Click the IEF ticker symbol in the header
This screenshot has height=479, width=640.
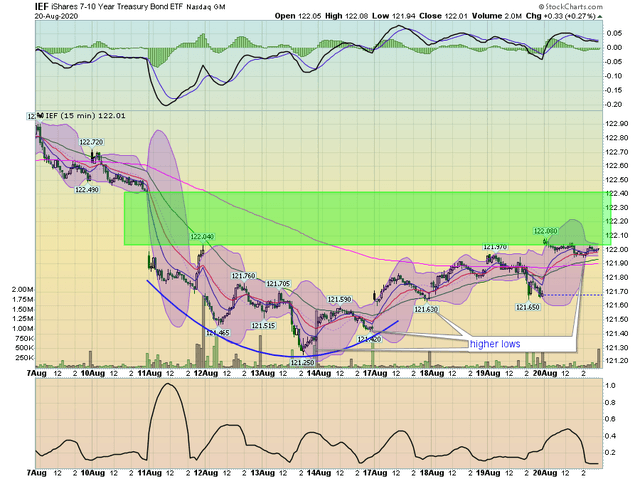coord(42,7)
